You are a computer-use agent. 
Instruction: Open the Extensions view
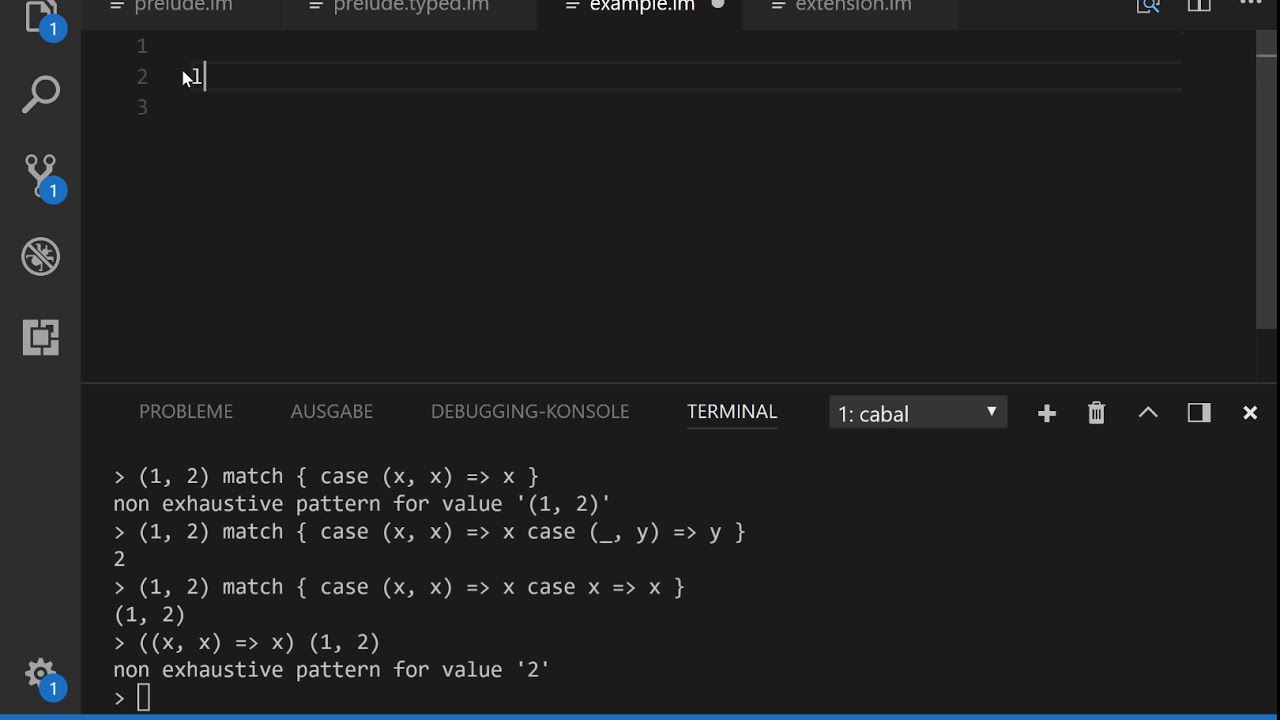coord(41,338)
